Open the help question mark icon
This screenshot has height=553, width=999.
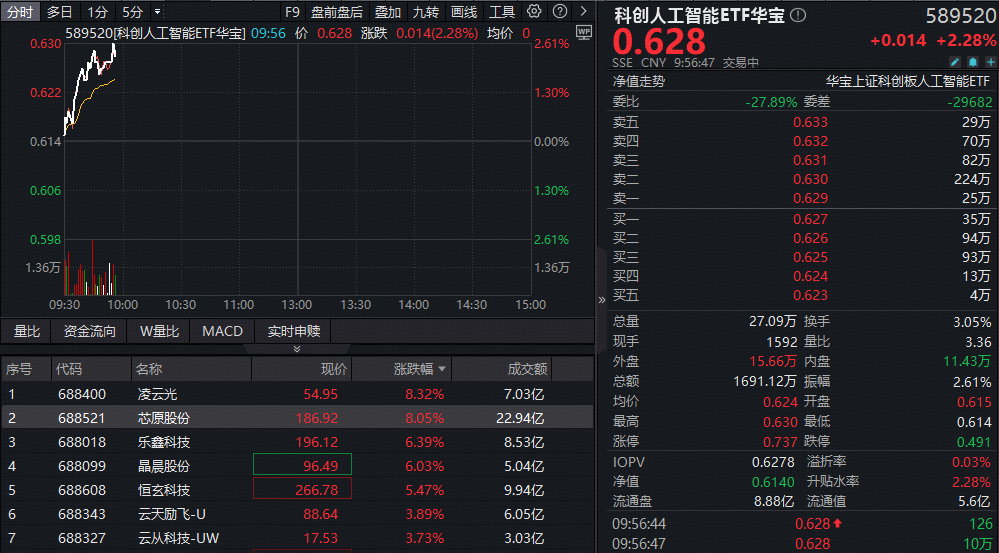click(x=559, y=11)
